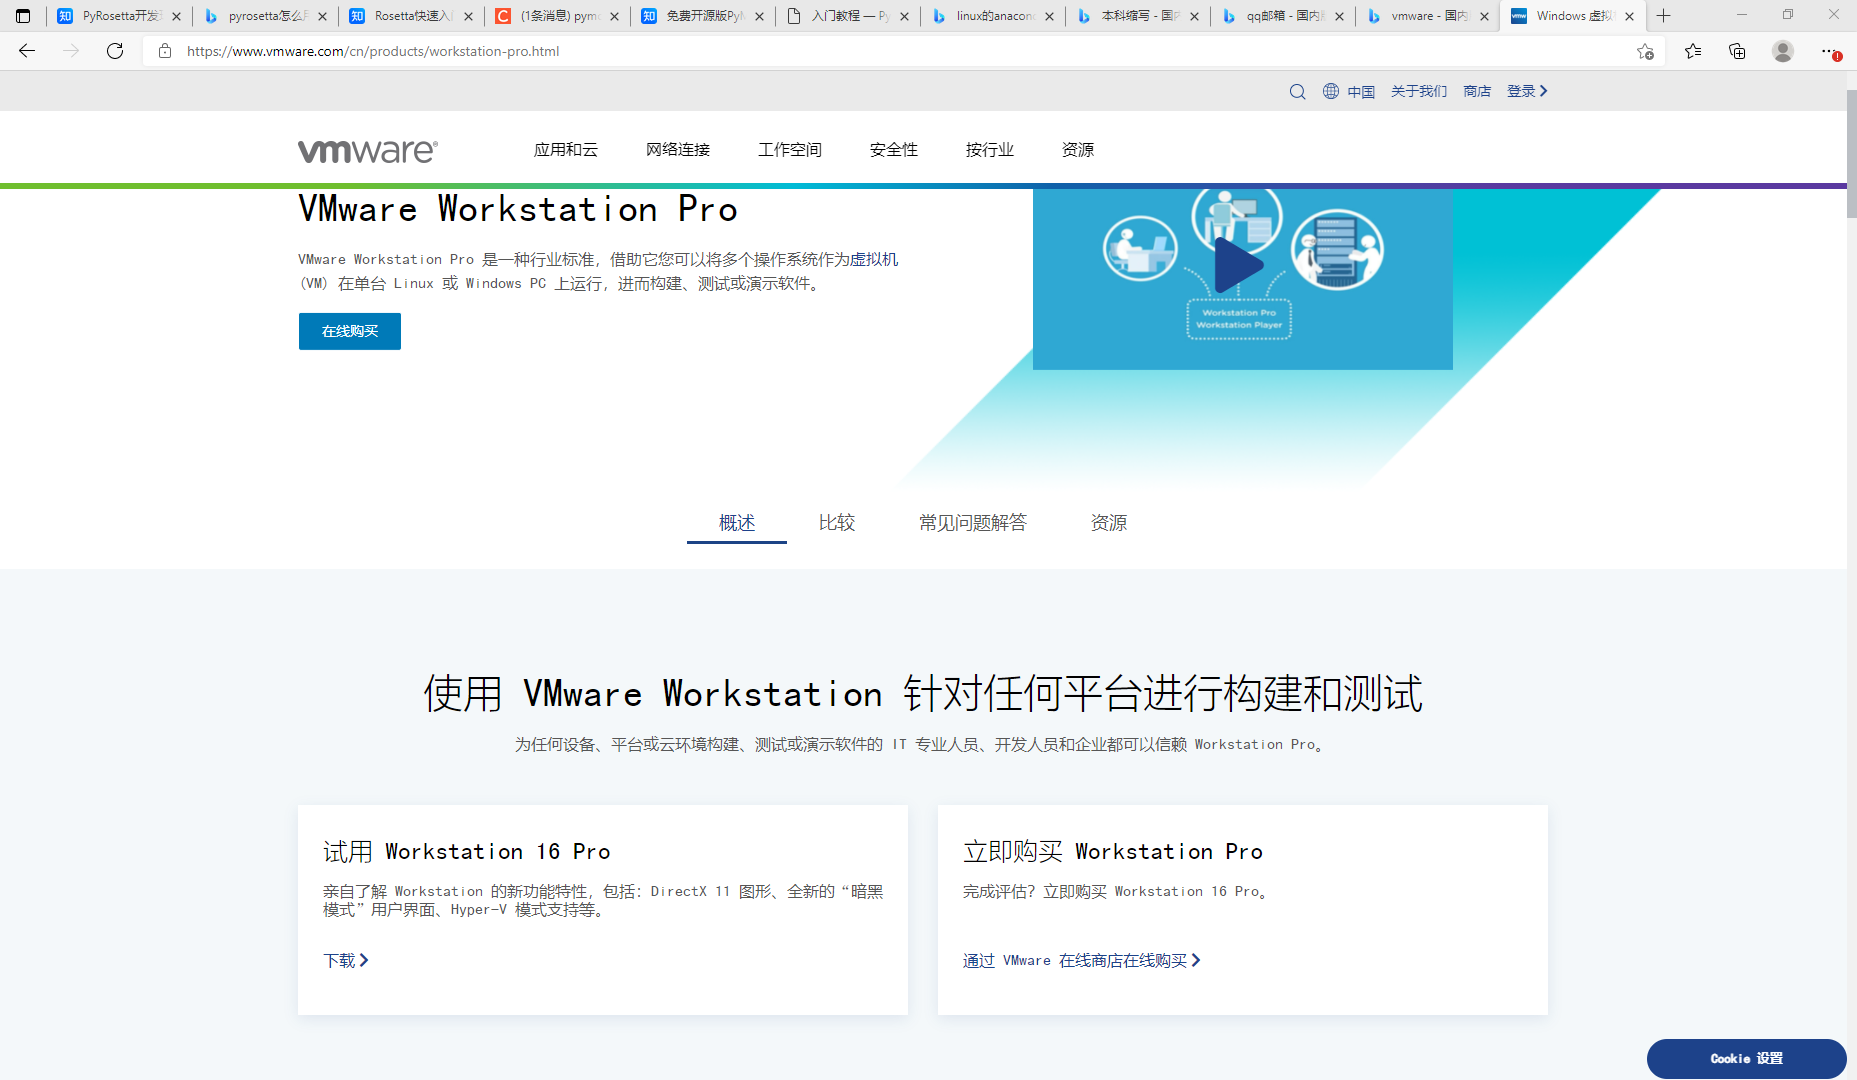Click the browser back arrow
This screenshot has width=1857, height=1080.
coord(26,51)
